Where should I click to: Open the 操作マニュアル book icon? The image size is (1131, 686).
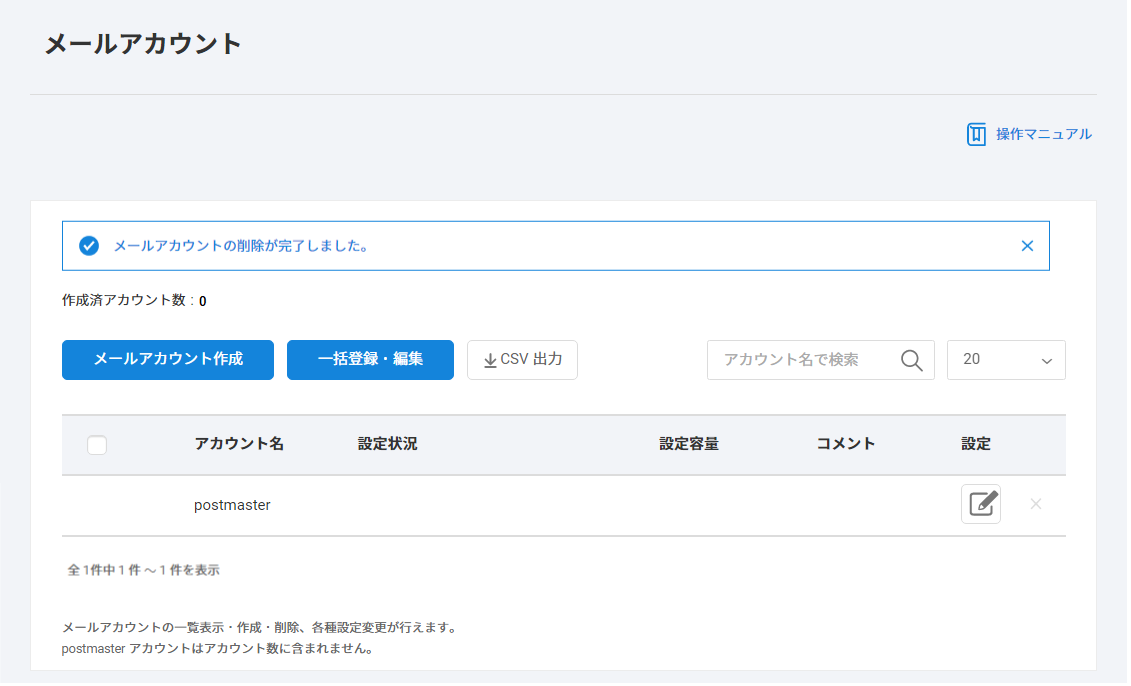pos(976,134)
